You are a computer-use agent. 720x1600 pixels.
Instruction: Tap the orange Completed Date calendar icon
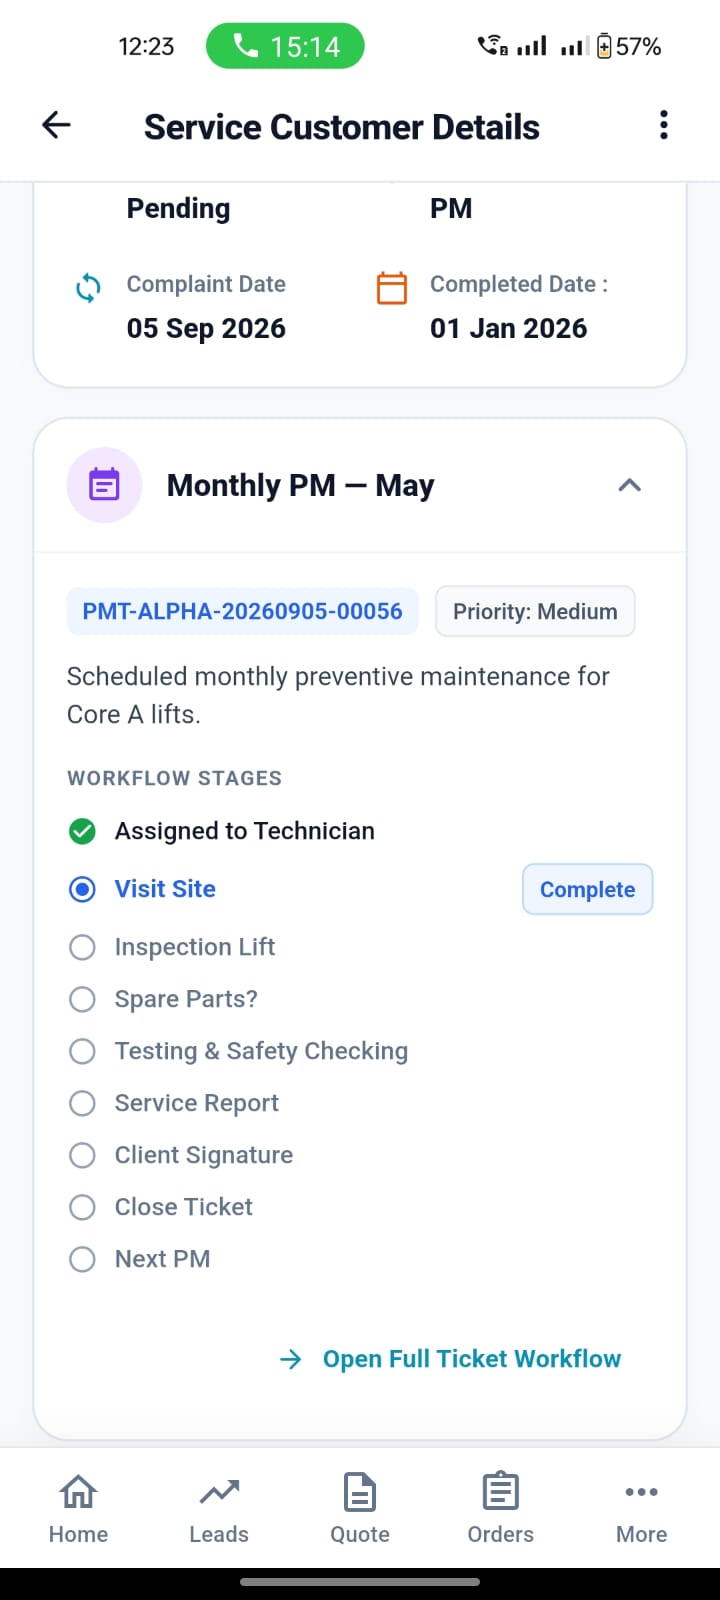click(392, 288)
